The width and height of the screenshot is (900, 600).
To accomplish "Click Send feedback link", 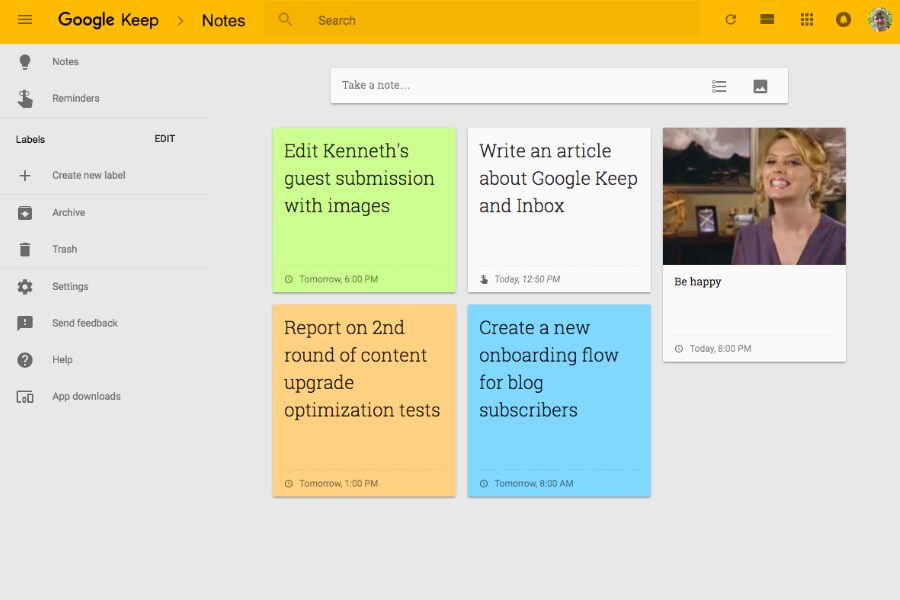I will pos(84,323).
